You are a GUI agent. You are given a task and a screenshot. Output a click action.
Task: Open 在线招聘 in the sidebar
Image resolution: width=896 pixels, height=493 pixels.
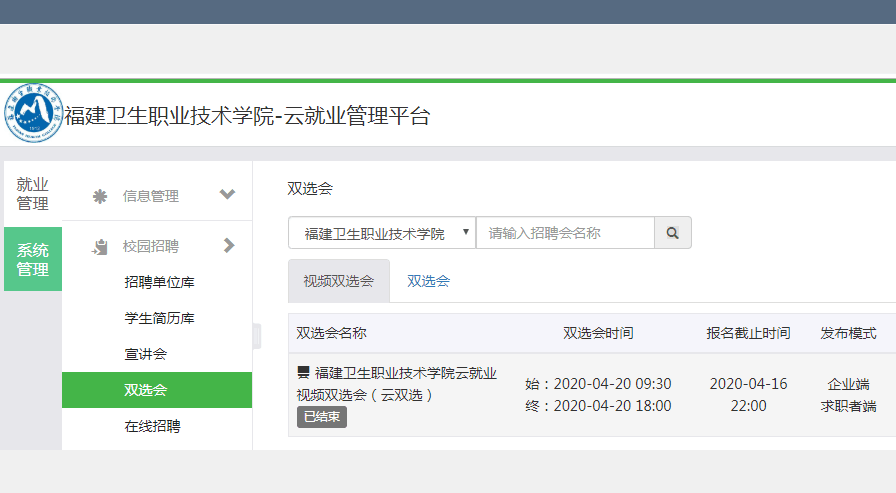pos(152,426)
